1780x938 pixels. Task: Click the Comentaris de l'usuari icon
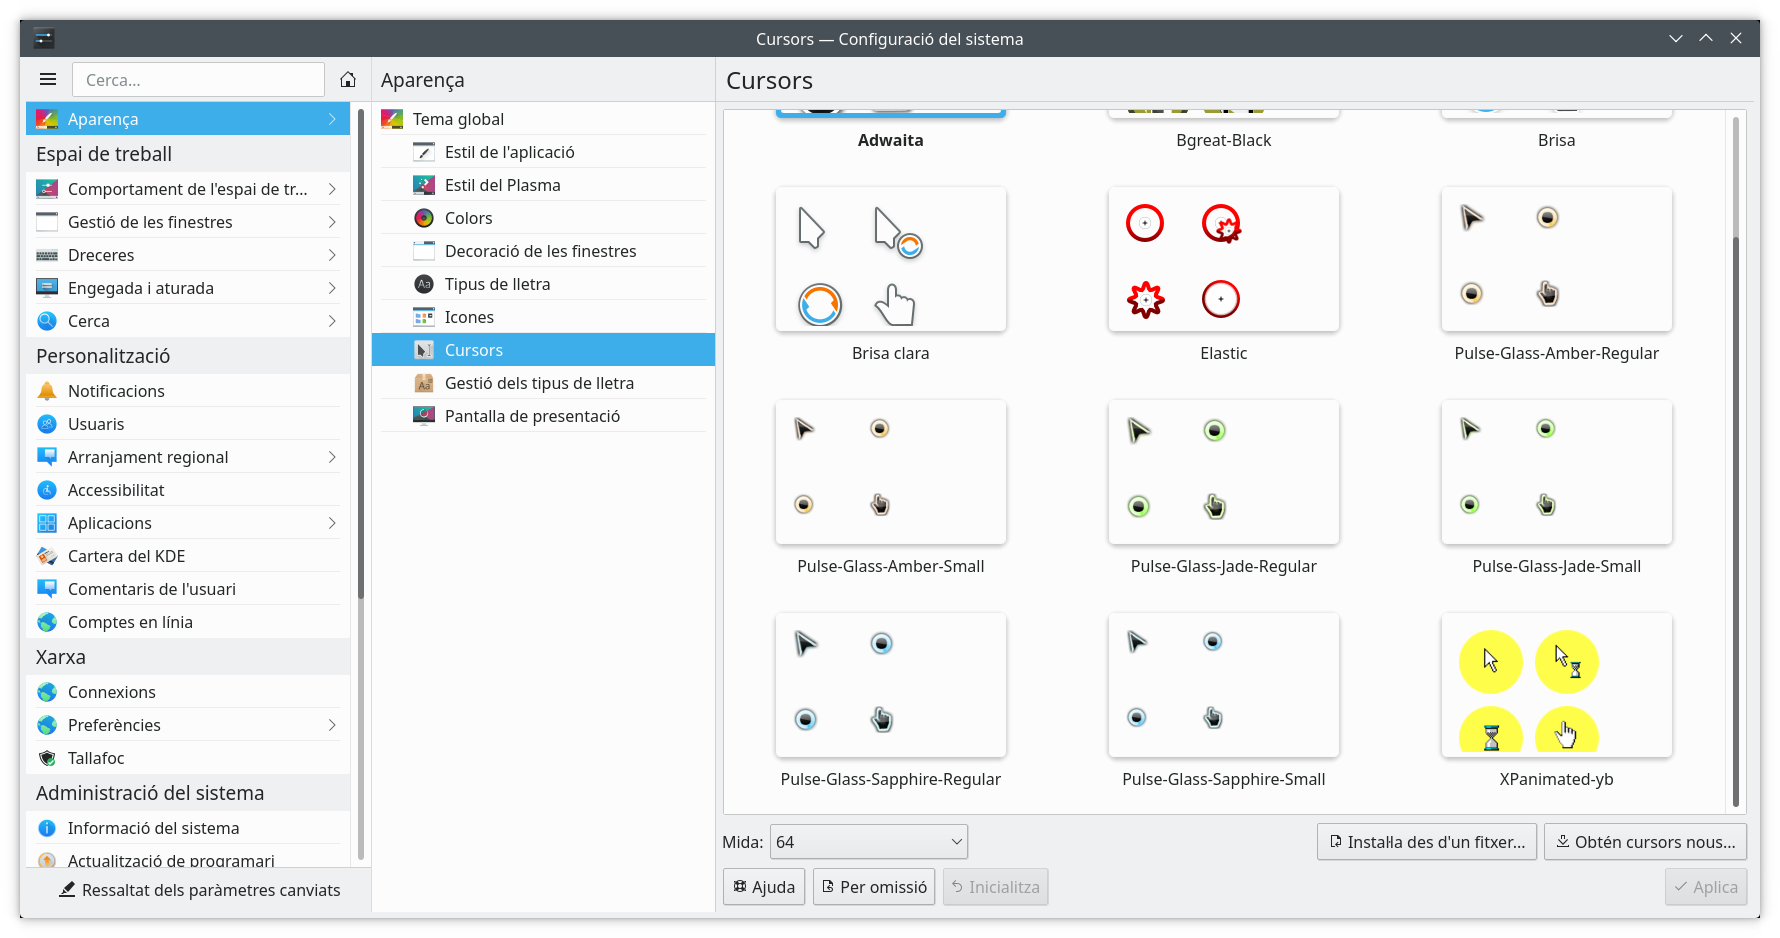pos(47,589)
